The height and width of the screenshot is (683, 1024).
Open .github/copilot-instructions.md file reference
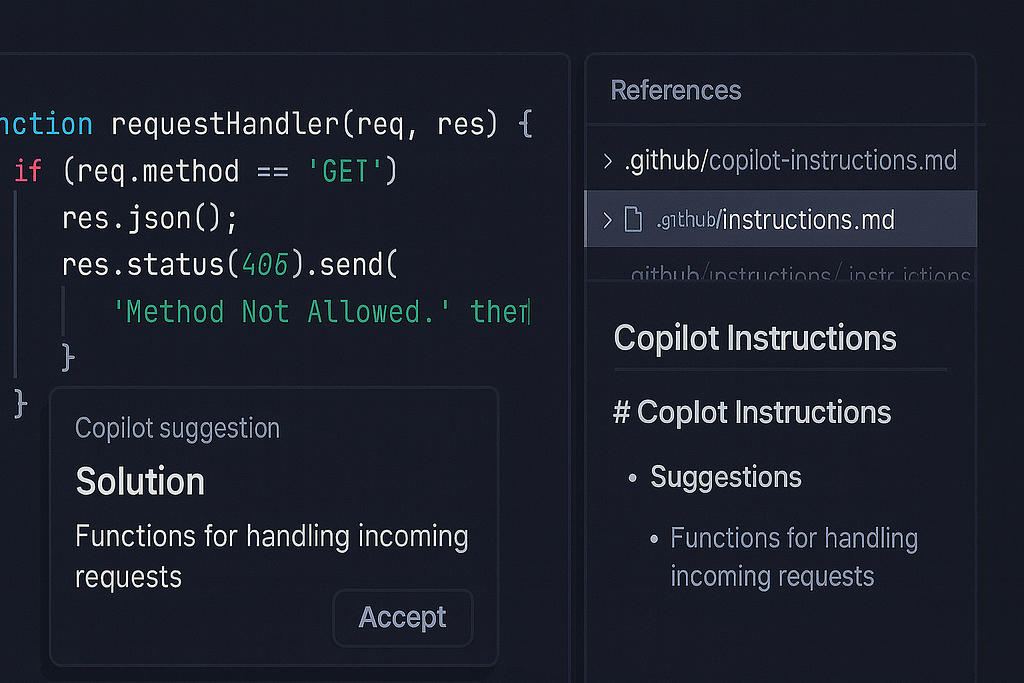[791, 161]
